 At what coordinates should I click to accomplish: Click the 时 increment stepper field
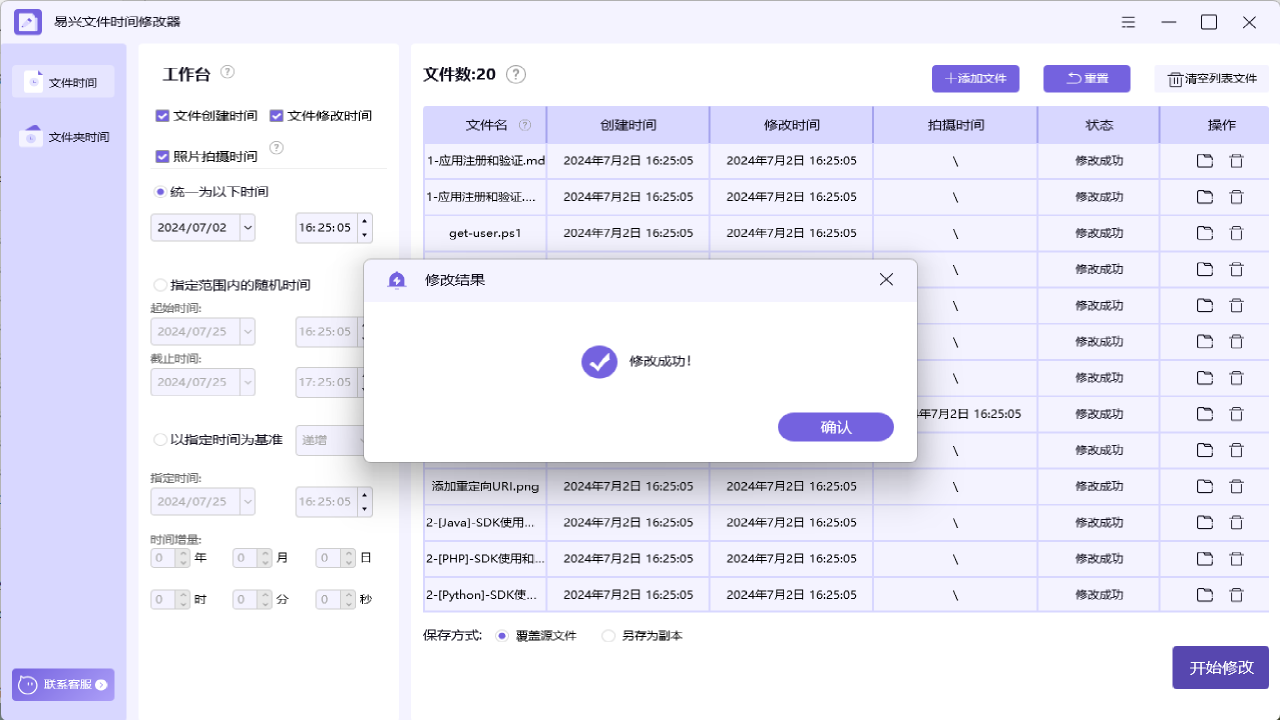click(x=170, y=599)
